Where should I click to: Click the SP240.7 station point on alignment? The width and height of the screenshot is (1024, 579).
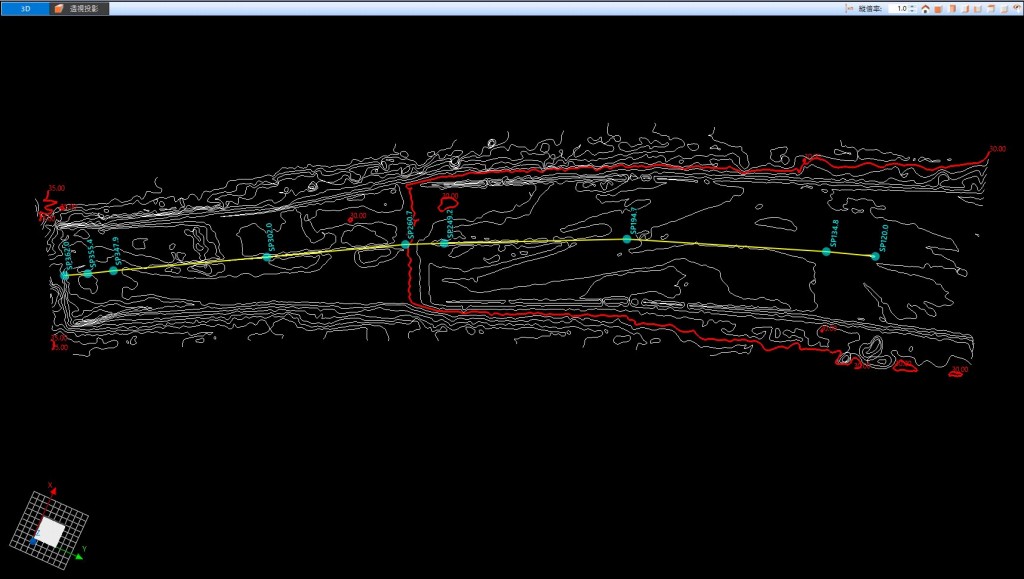405,244
